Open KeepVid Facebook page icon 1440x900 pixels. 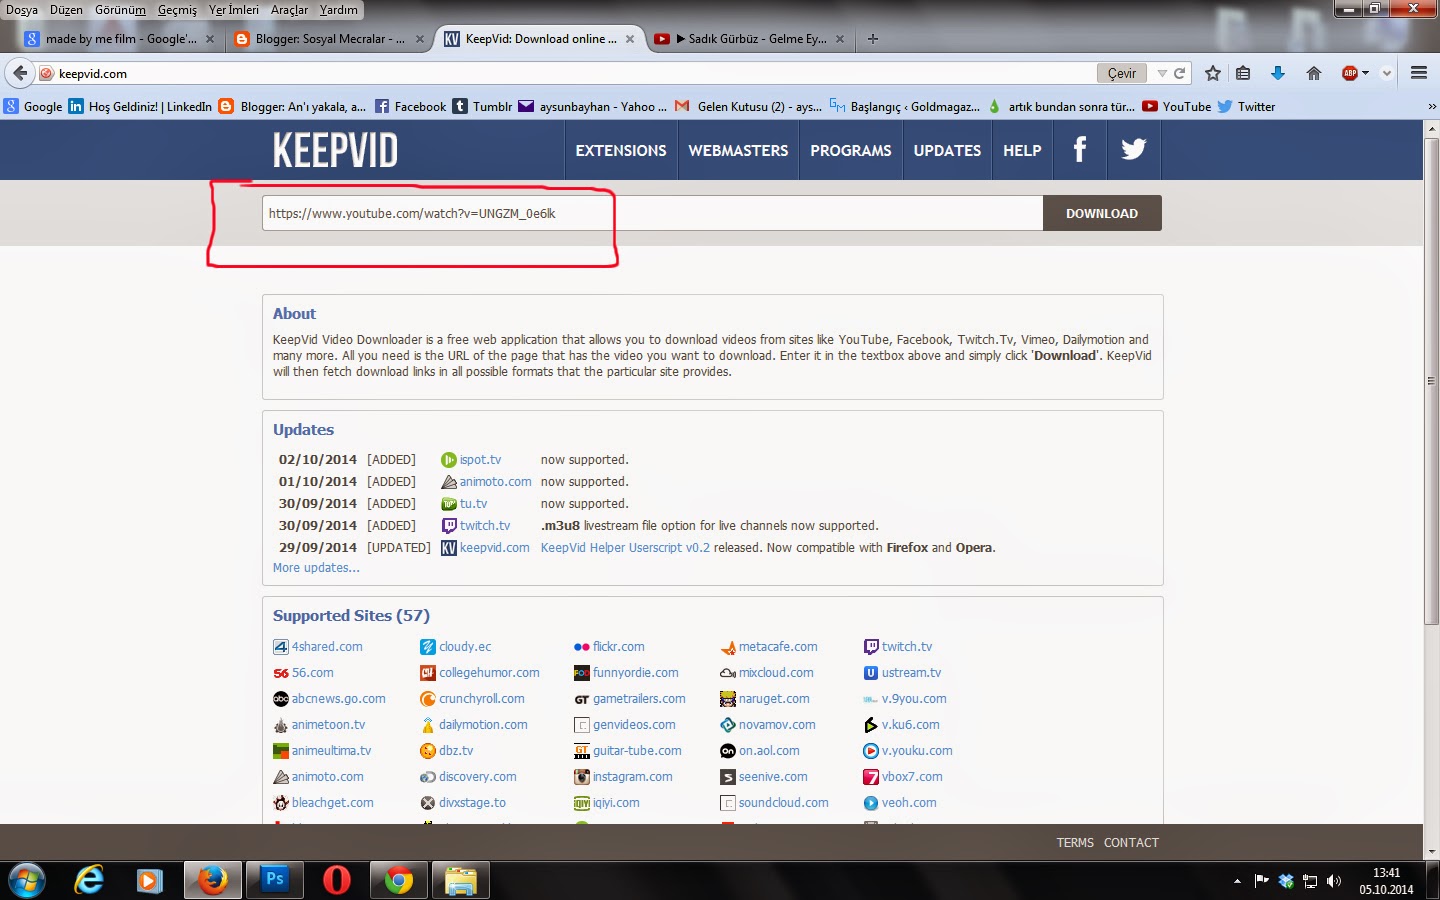1080,150
